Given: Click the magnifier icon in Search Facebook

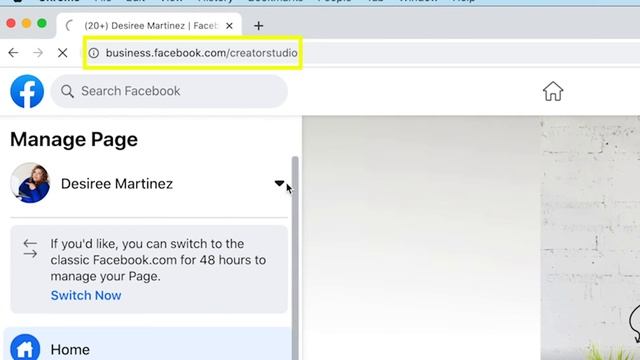Looking at the screenshot, I should 67,91.
